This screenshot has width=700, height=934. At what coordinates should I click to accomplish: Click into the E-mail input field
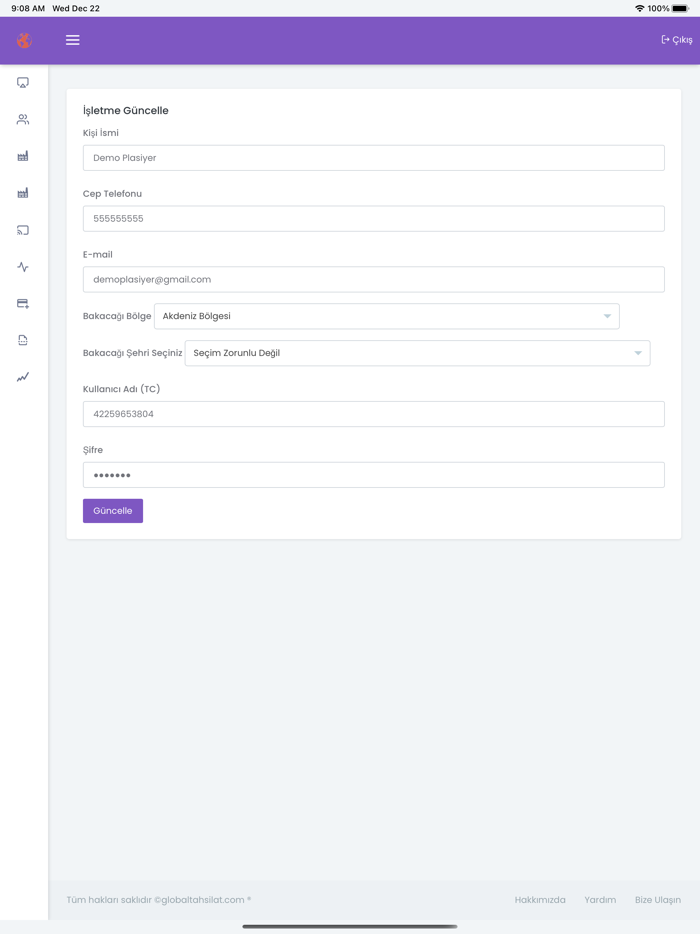(x=373, y=280)
